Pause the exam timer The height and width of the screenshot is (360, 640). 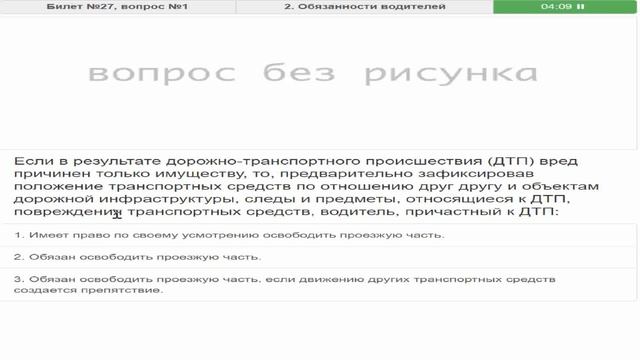click(x=581, y=7)
